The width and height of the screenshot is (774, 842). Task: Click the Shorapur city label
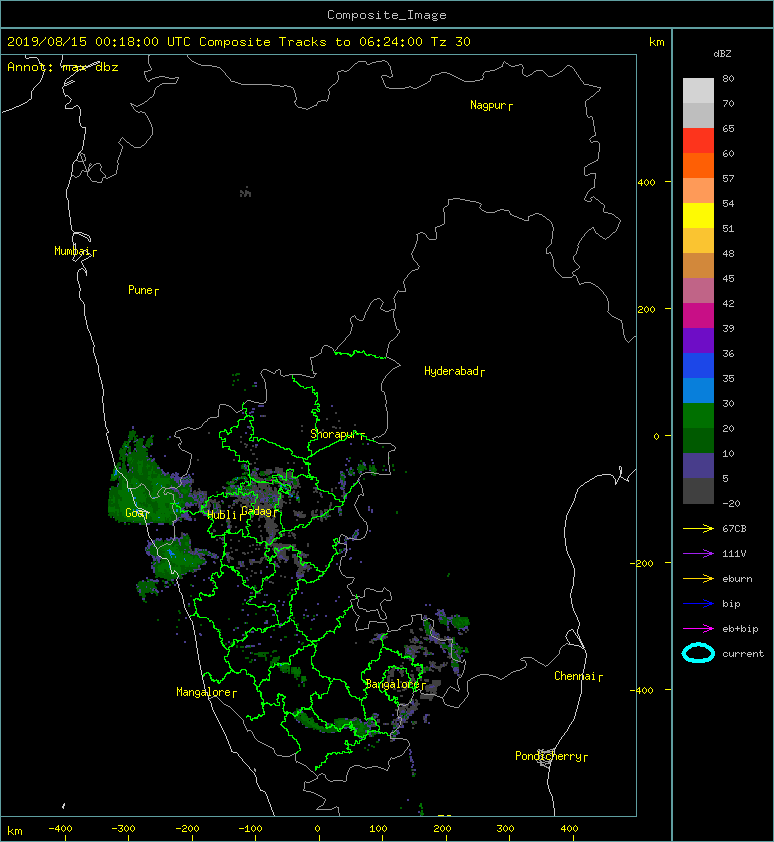pos(334,434)
